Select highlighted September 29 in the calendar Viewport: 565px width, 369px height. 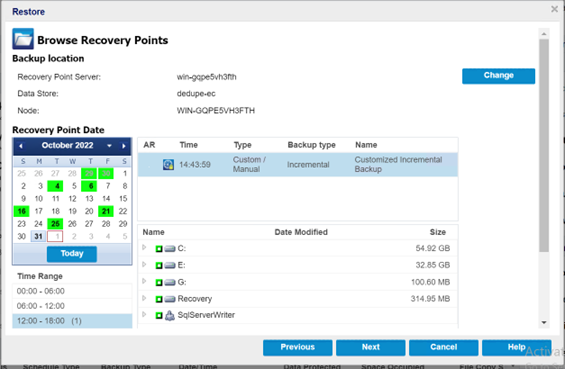point(89,174)
